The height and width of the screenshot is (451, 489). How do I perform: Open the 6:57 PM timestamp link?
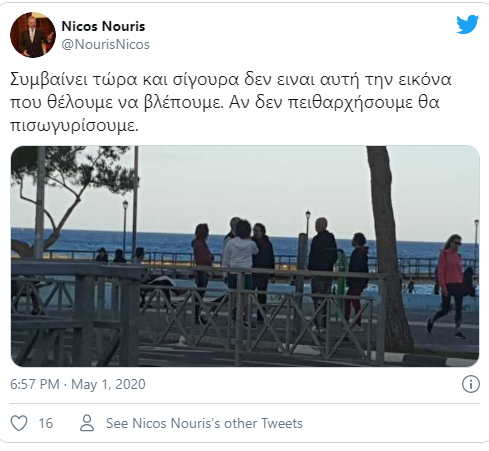click(35, 384)
